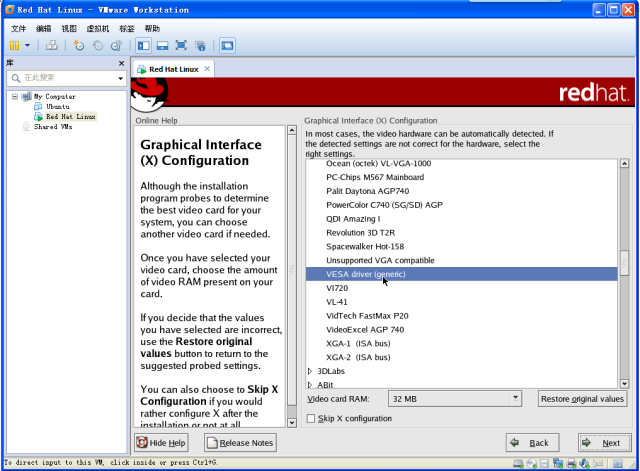The height and width of the screenshot is (471, 640).
Task: Tick the Skip X configuration checkbox
Action: (311, 418)
